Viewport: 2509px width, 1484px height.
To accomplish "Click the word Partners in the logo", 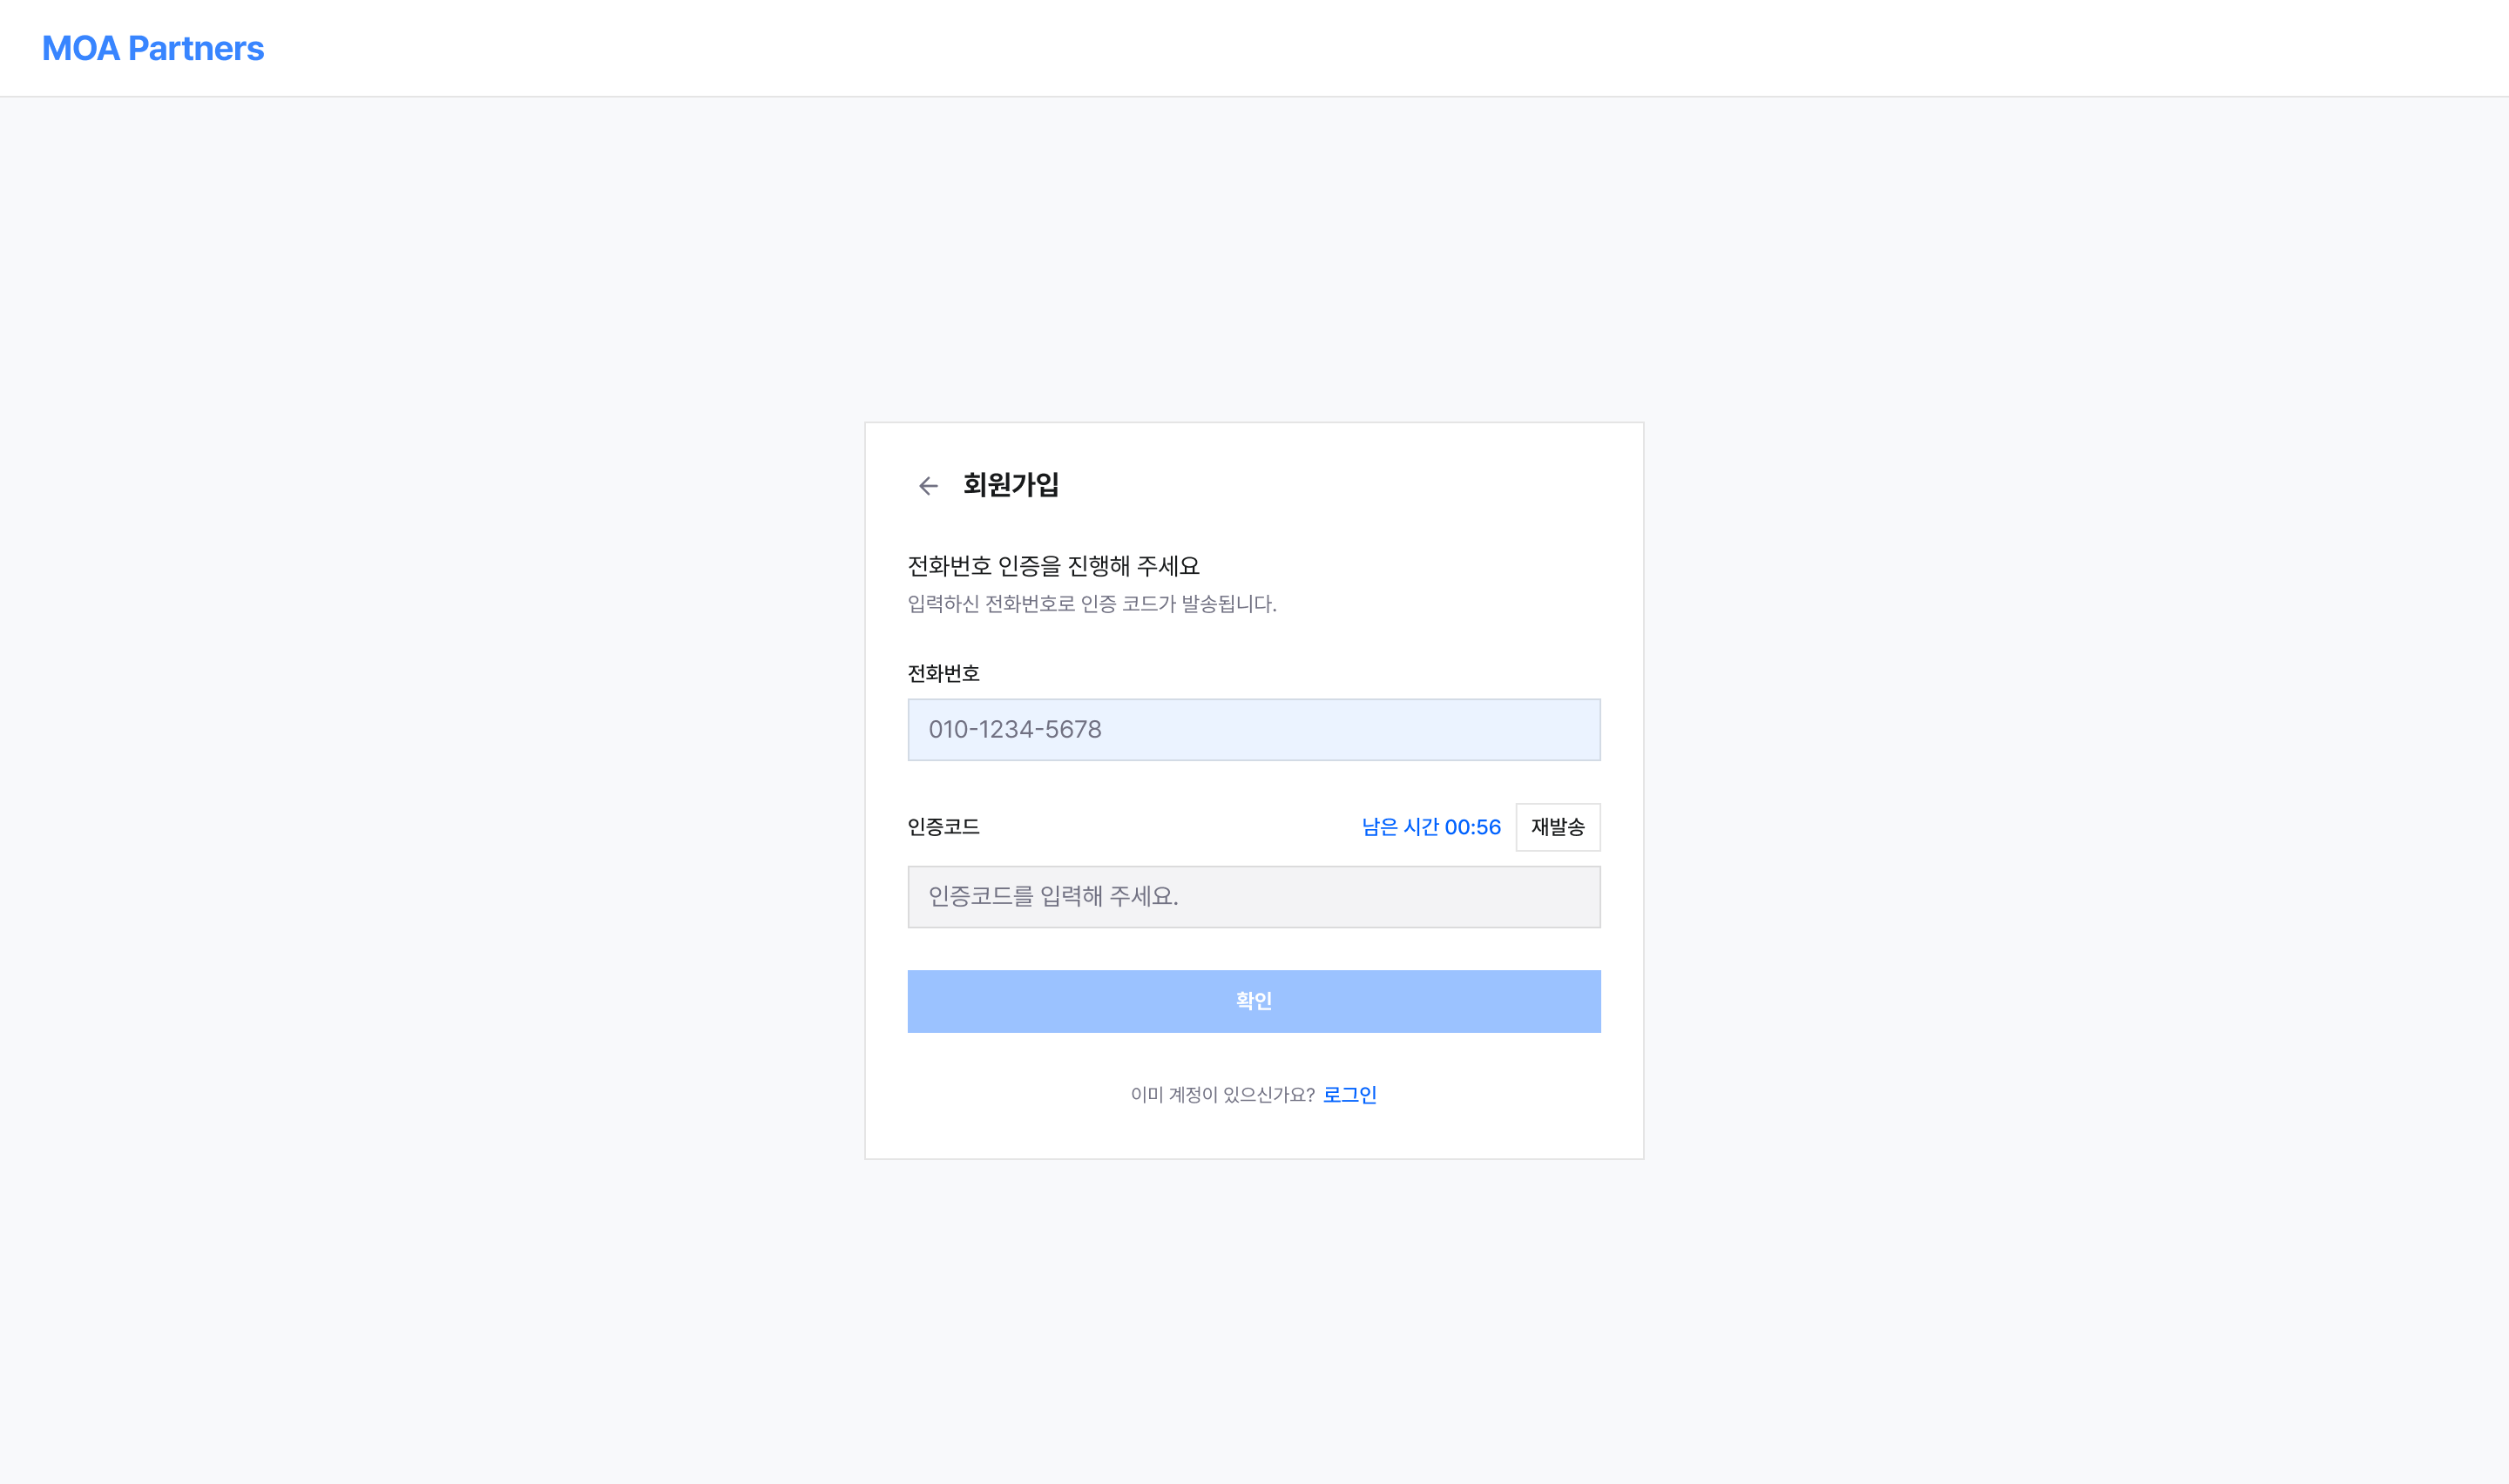I will [x=196, y=49].
